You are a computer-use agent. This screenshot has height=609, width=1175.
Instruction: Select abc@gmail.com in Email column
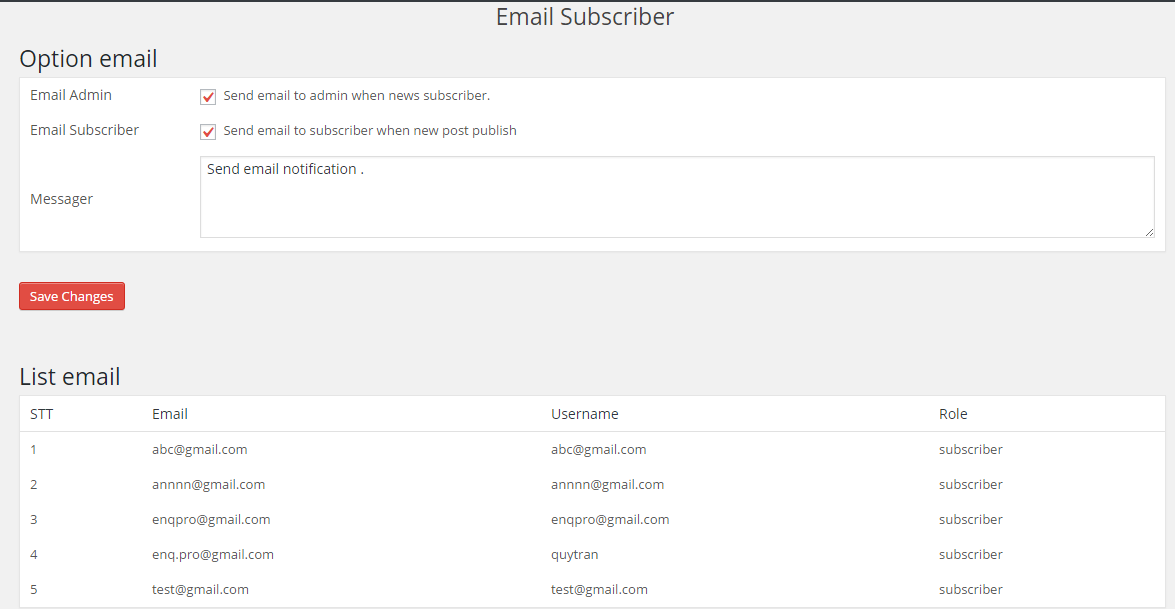(x=199, y=449)
